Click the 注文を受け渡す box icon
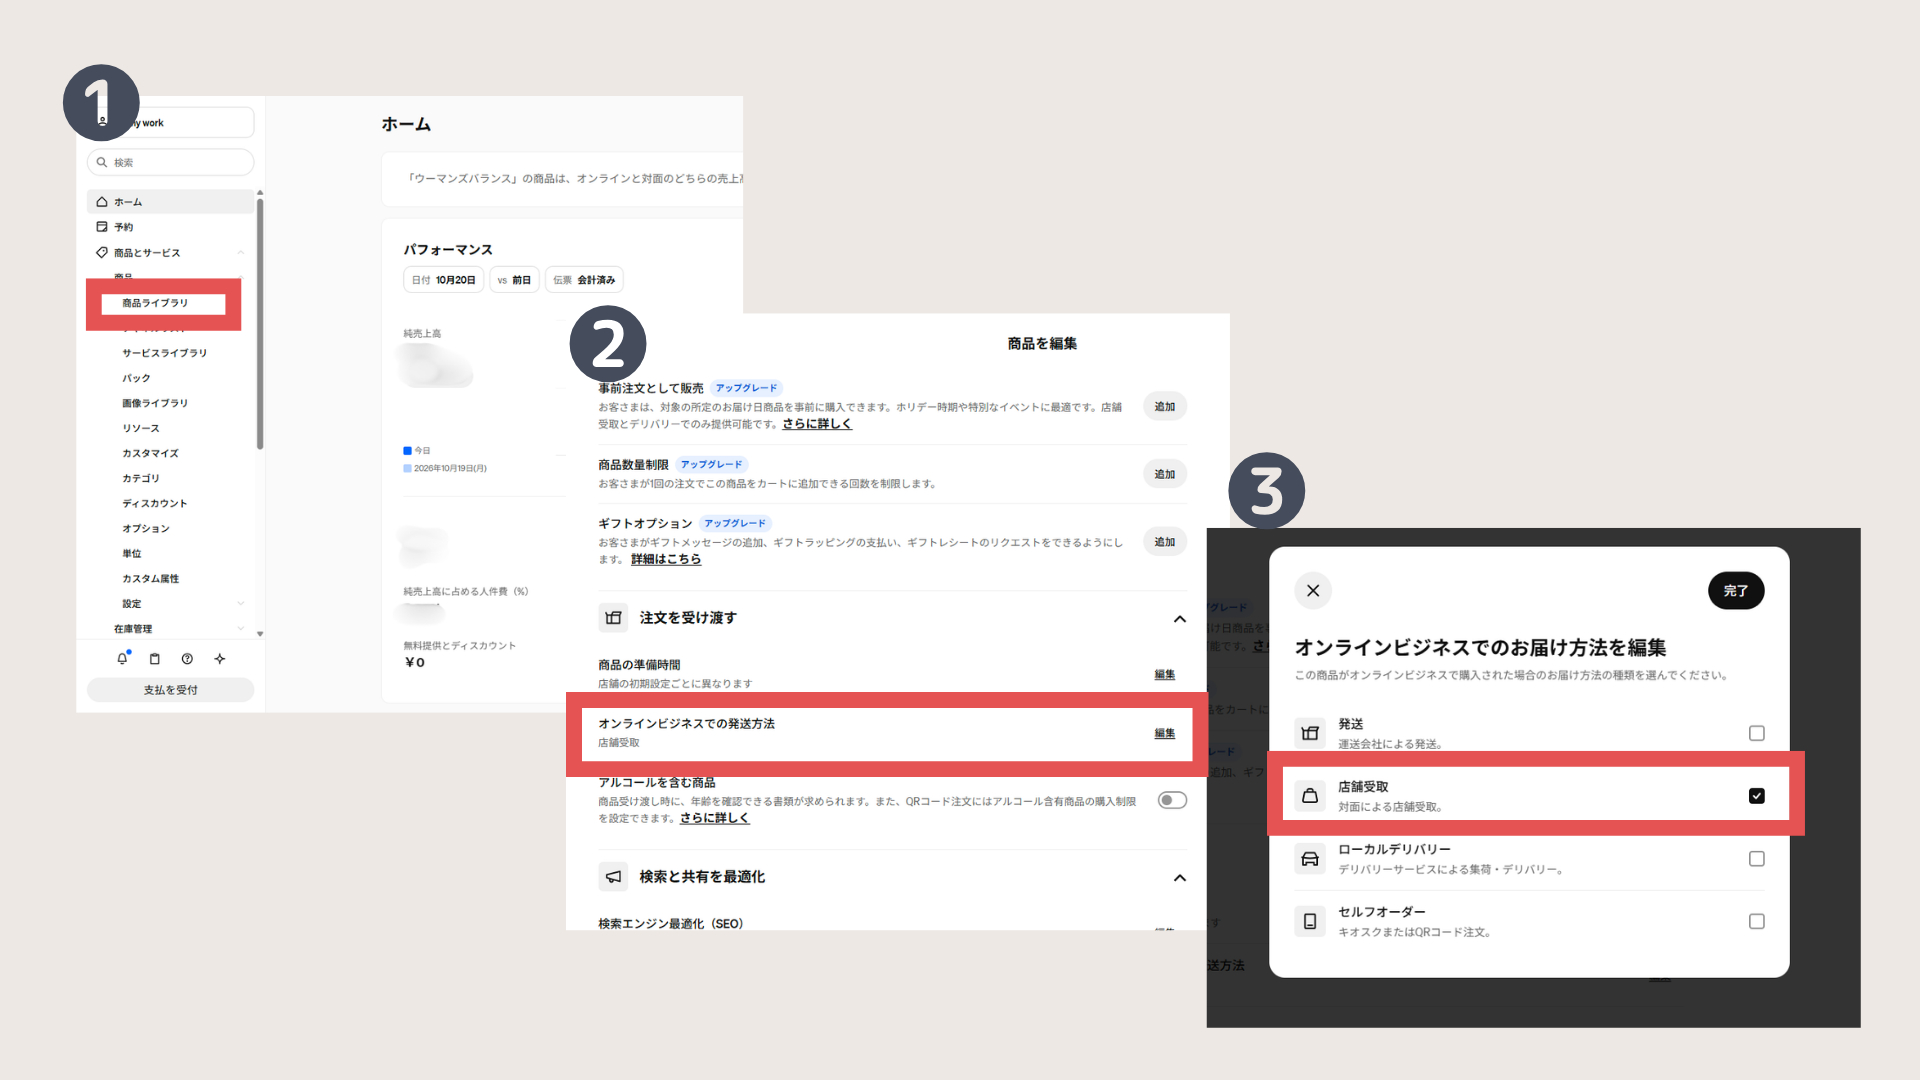Viewport: 1920px width, 1080px height. pos(613,618)
